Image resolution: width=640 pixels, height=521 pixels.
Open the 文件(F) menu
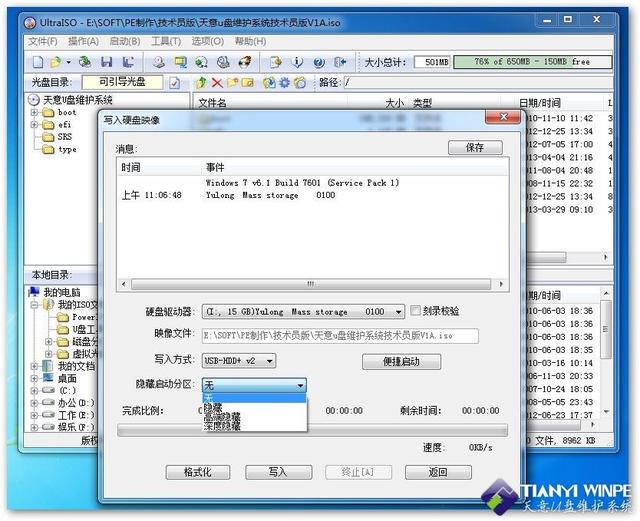click(42, 41)
